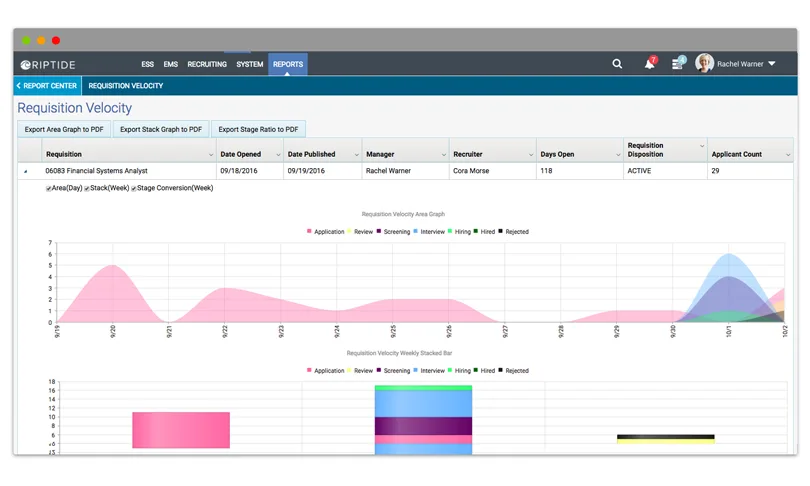This screenshot has width=810, height=486.
Task: Toggle the Area(Day) checkbox
Action: click(x=49, y=189)
